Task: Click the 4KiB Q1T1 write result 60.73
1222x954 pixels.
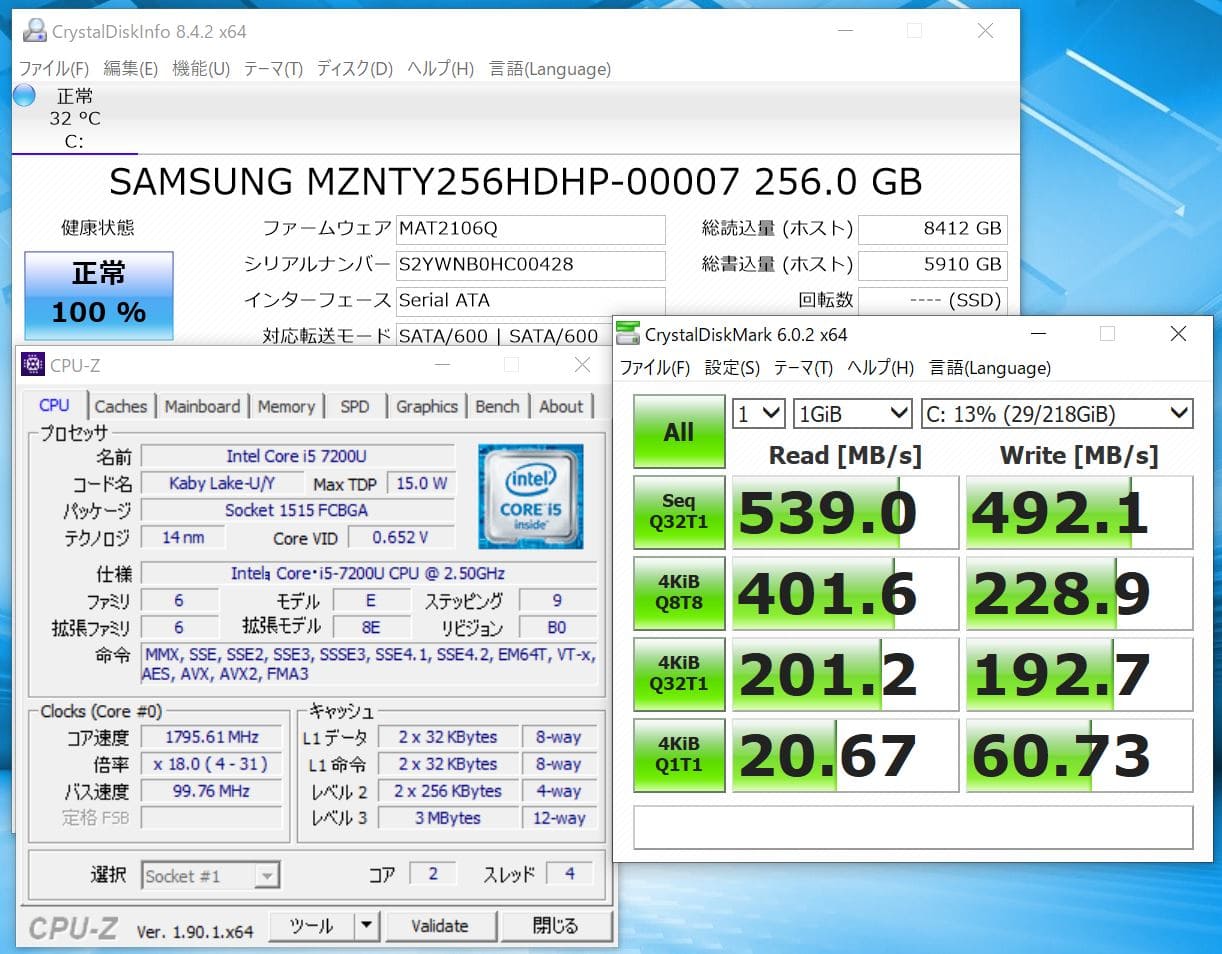Action: point(1080,756)
